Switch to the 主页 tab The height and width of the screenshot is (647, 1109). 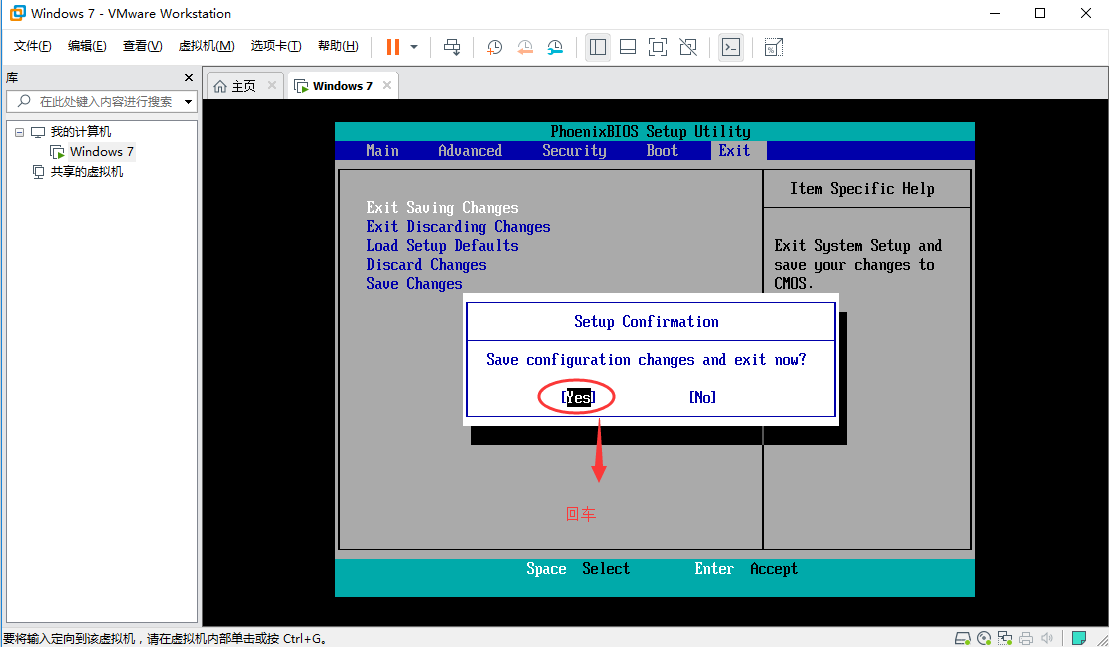point(243,86)
